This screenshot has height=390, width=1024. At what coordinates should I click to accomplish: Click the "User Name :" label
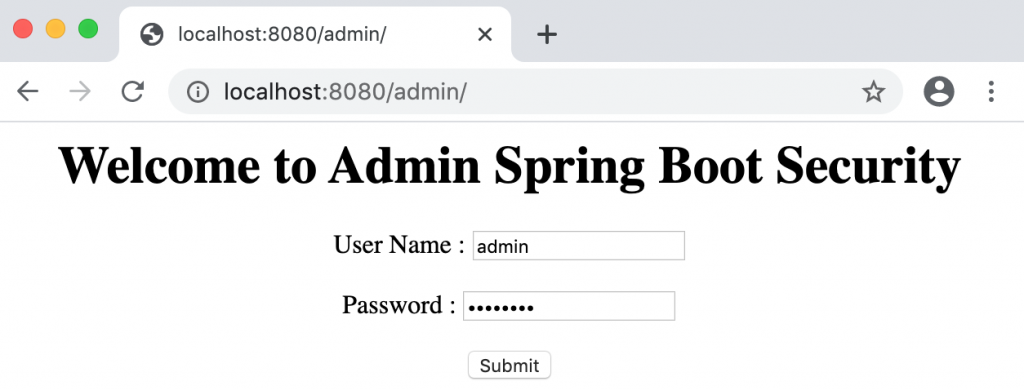pyautogui.click(x=399, y=245)
